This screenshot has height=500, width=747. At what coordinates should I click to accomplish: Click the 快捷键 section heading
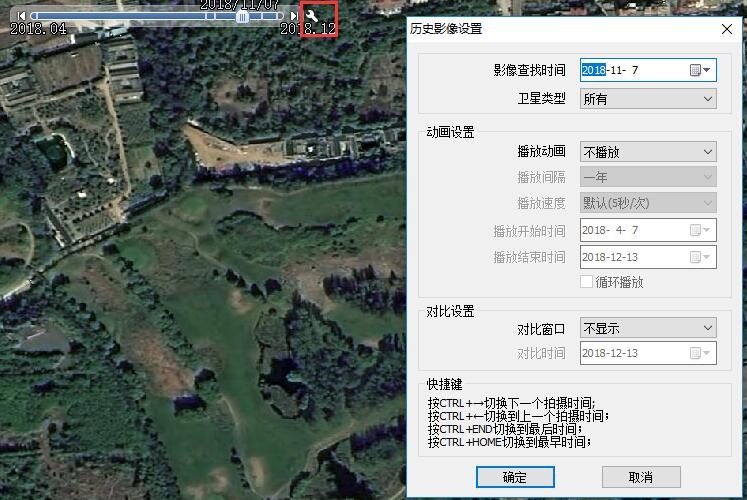[x=444, y=384]
